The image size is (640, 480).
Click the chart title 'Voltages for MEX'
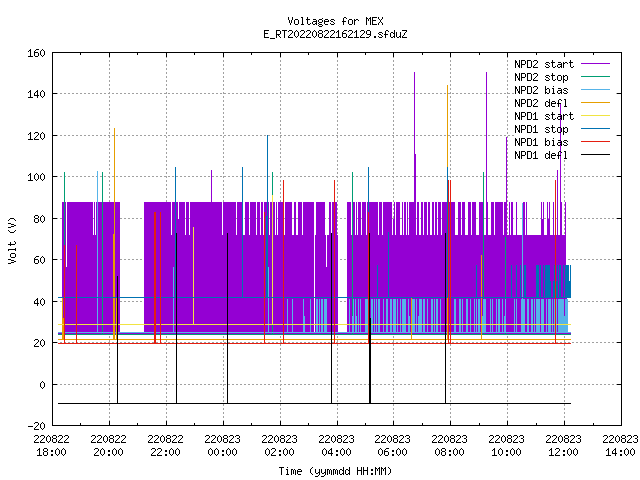pos(335,21)
